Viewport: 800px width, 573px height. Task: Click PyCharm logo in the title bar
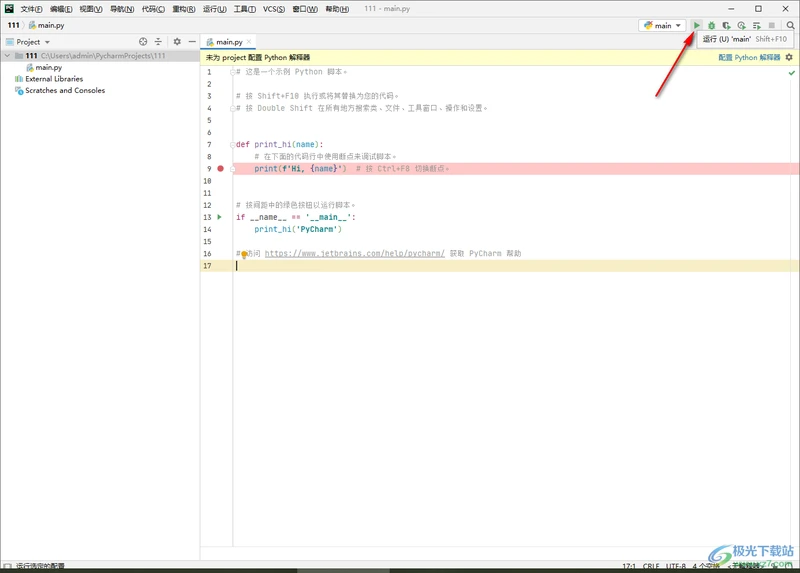9,8
